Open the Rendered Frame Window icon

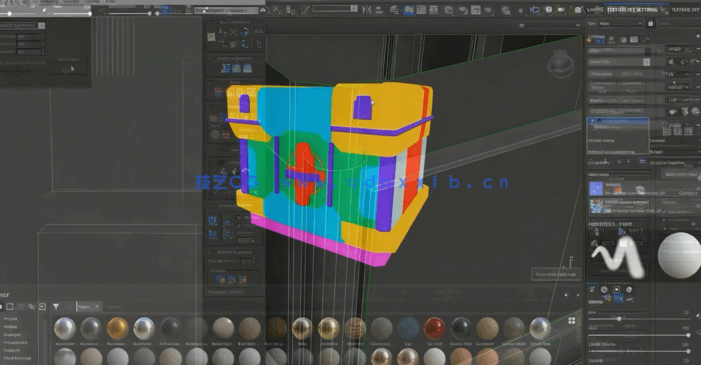pos(476,10)
